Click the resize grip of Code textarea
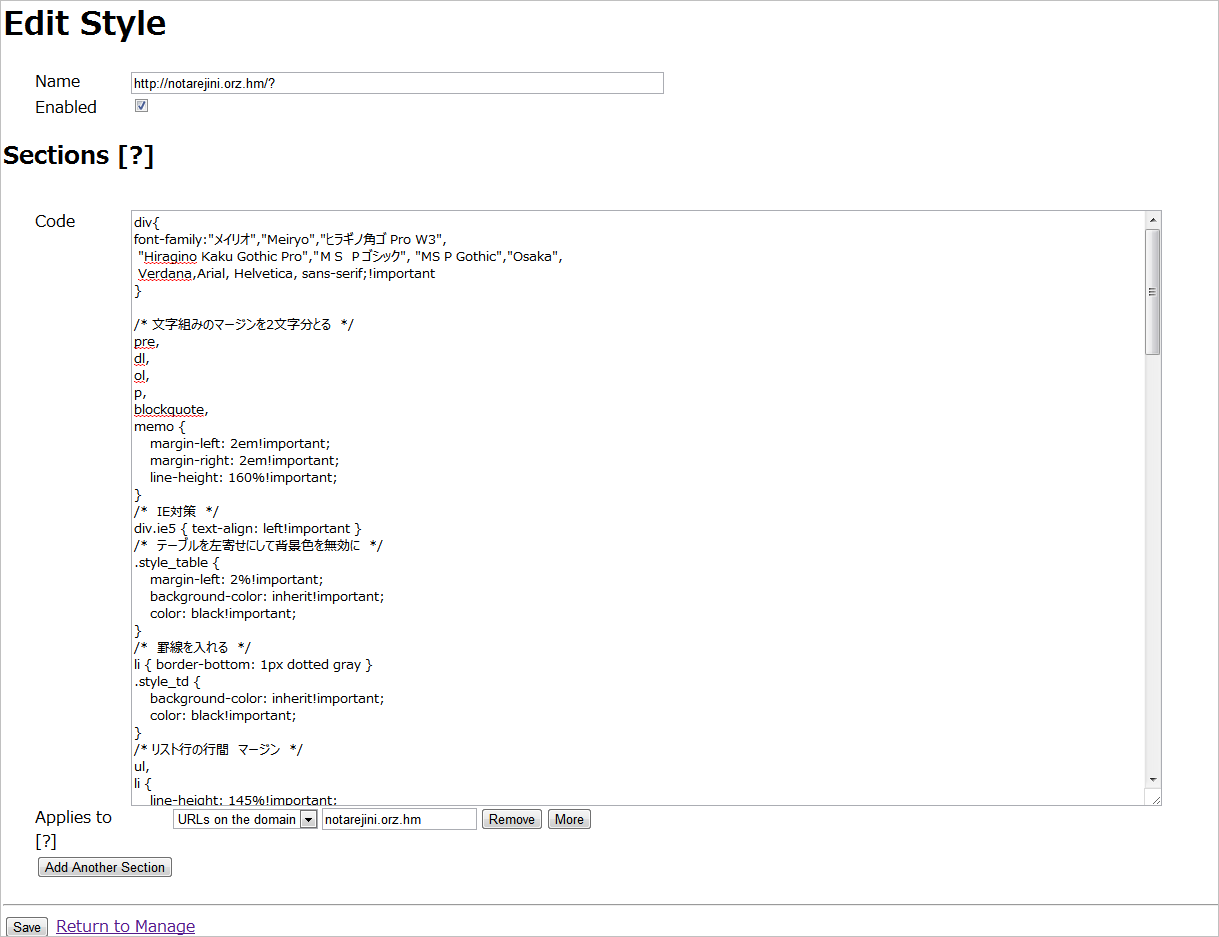1219x937 pixels. point(1154,798)
